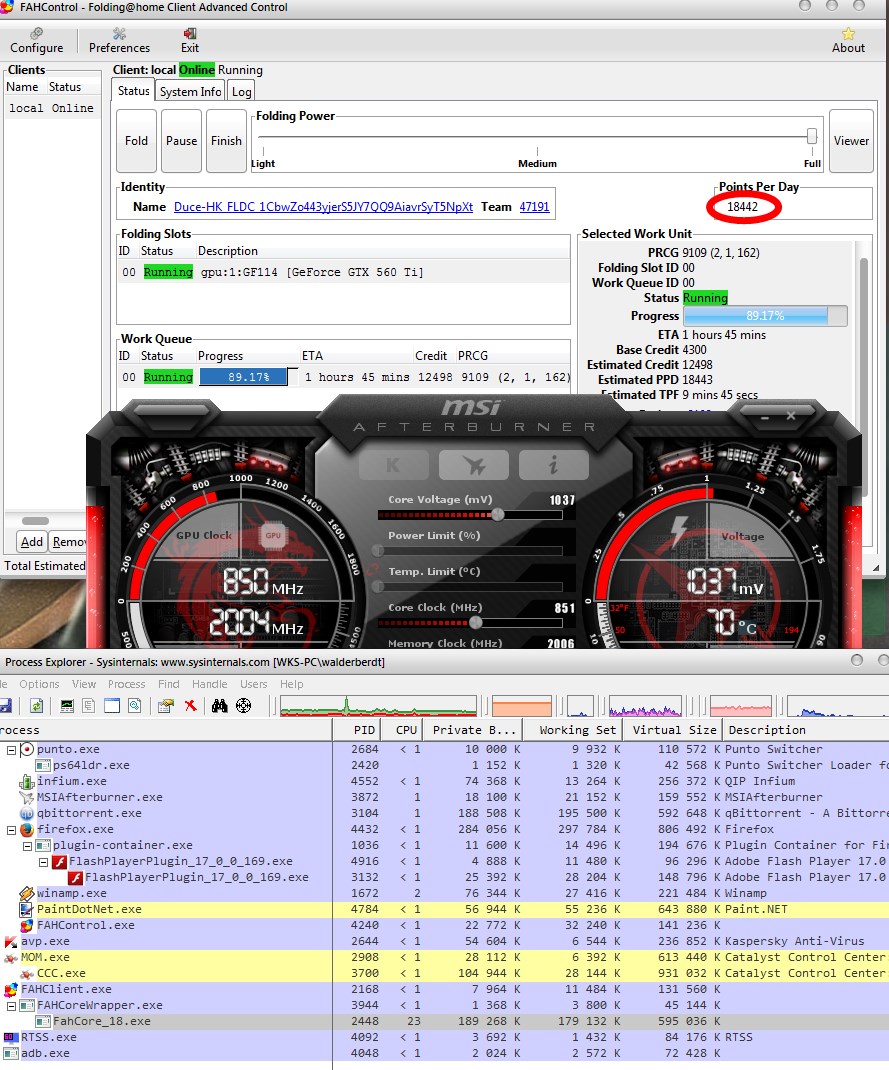Click the binoculars Find icon

click(x=219, y=706)
